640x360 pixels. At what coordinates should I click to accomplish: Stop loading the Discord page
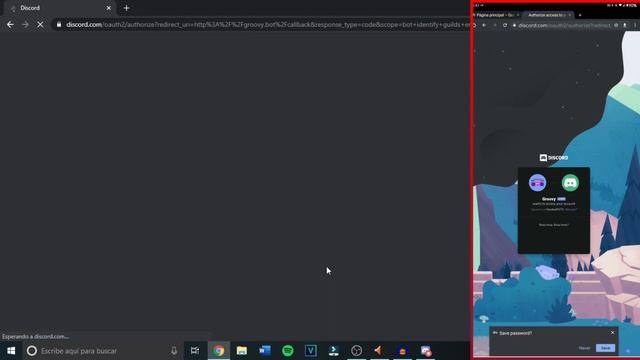coord(40,24)
